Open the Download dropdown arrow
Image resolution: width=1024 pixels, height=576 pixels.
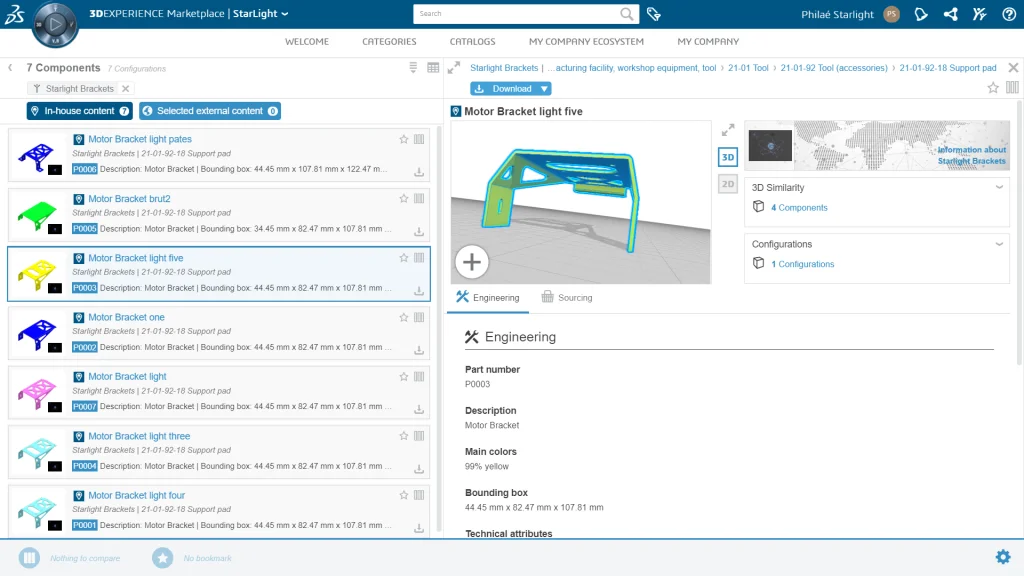pyautogui.click(x=545, y=89)
